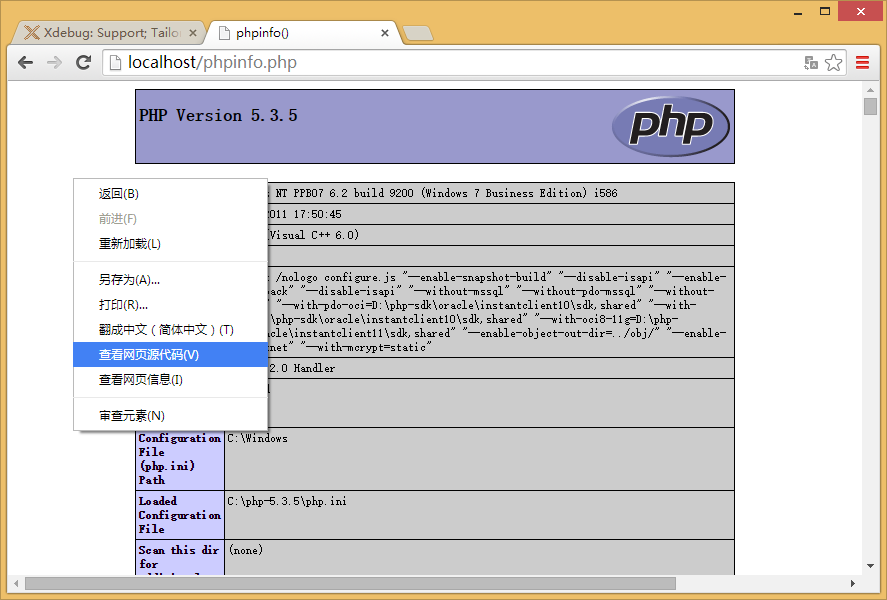This screenshot has height=600, width=887.
Task: Click the vertical scrollbar down arrow
Action: point(870,567)
